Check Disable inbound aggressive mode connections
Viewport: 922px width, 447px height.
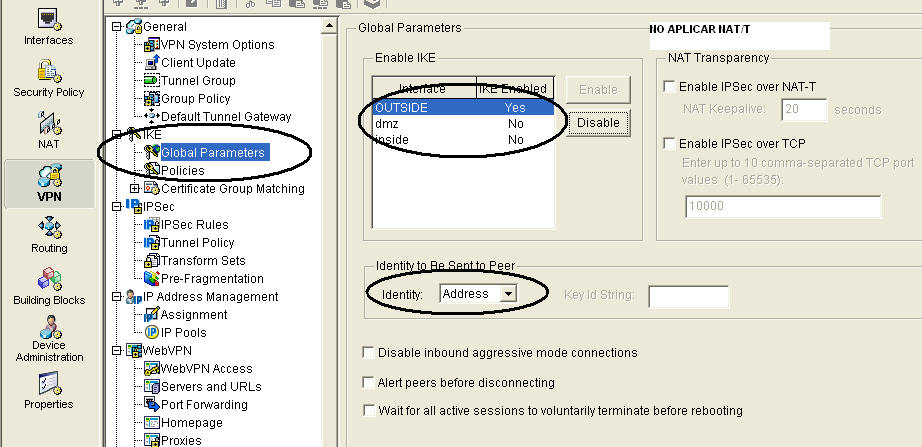[369, 353]
